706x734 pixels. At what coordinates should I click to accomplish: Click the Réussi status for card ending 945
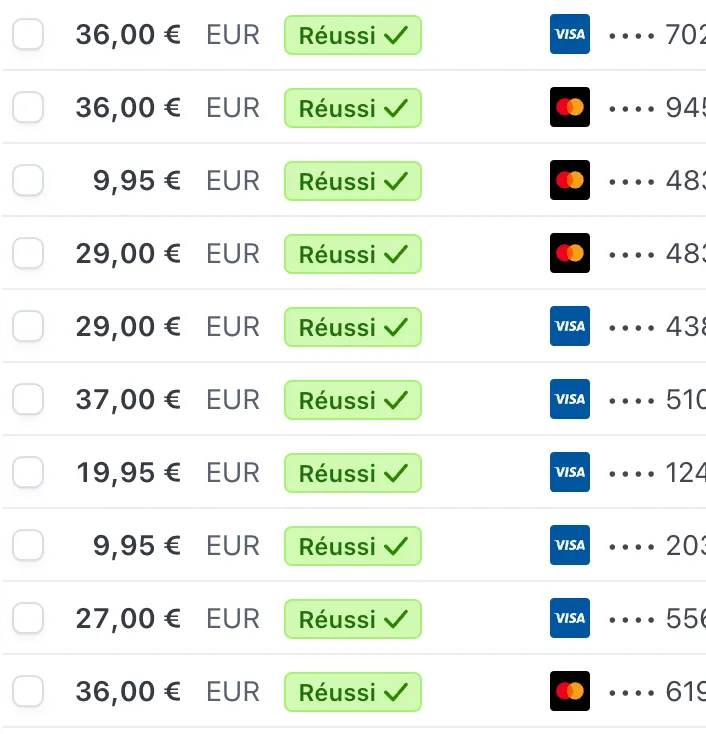pyautogui.click(x=353, y=108)
